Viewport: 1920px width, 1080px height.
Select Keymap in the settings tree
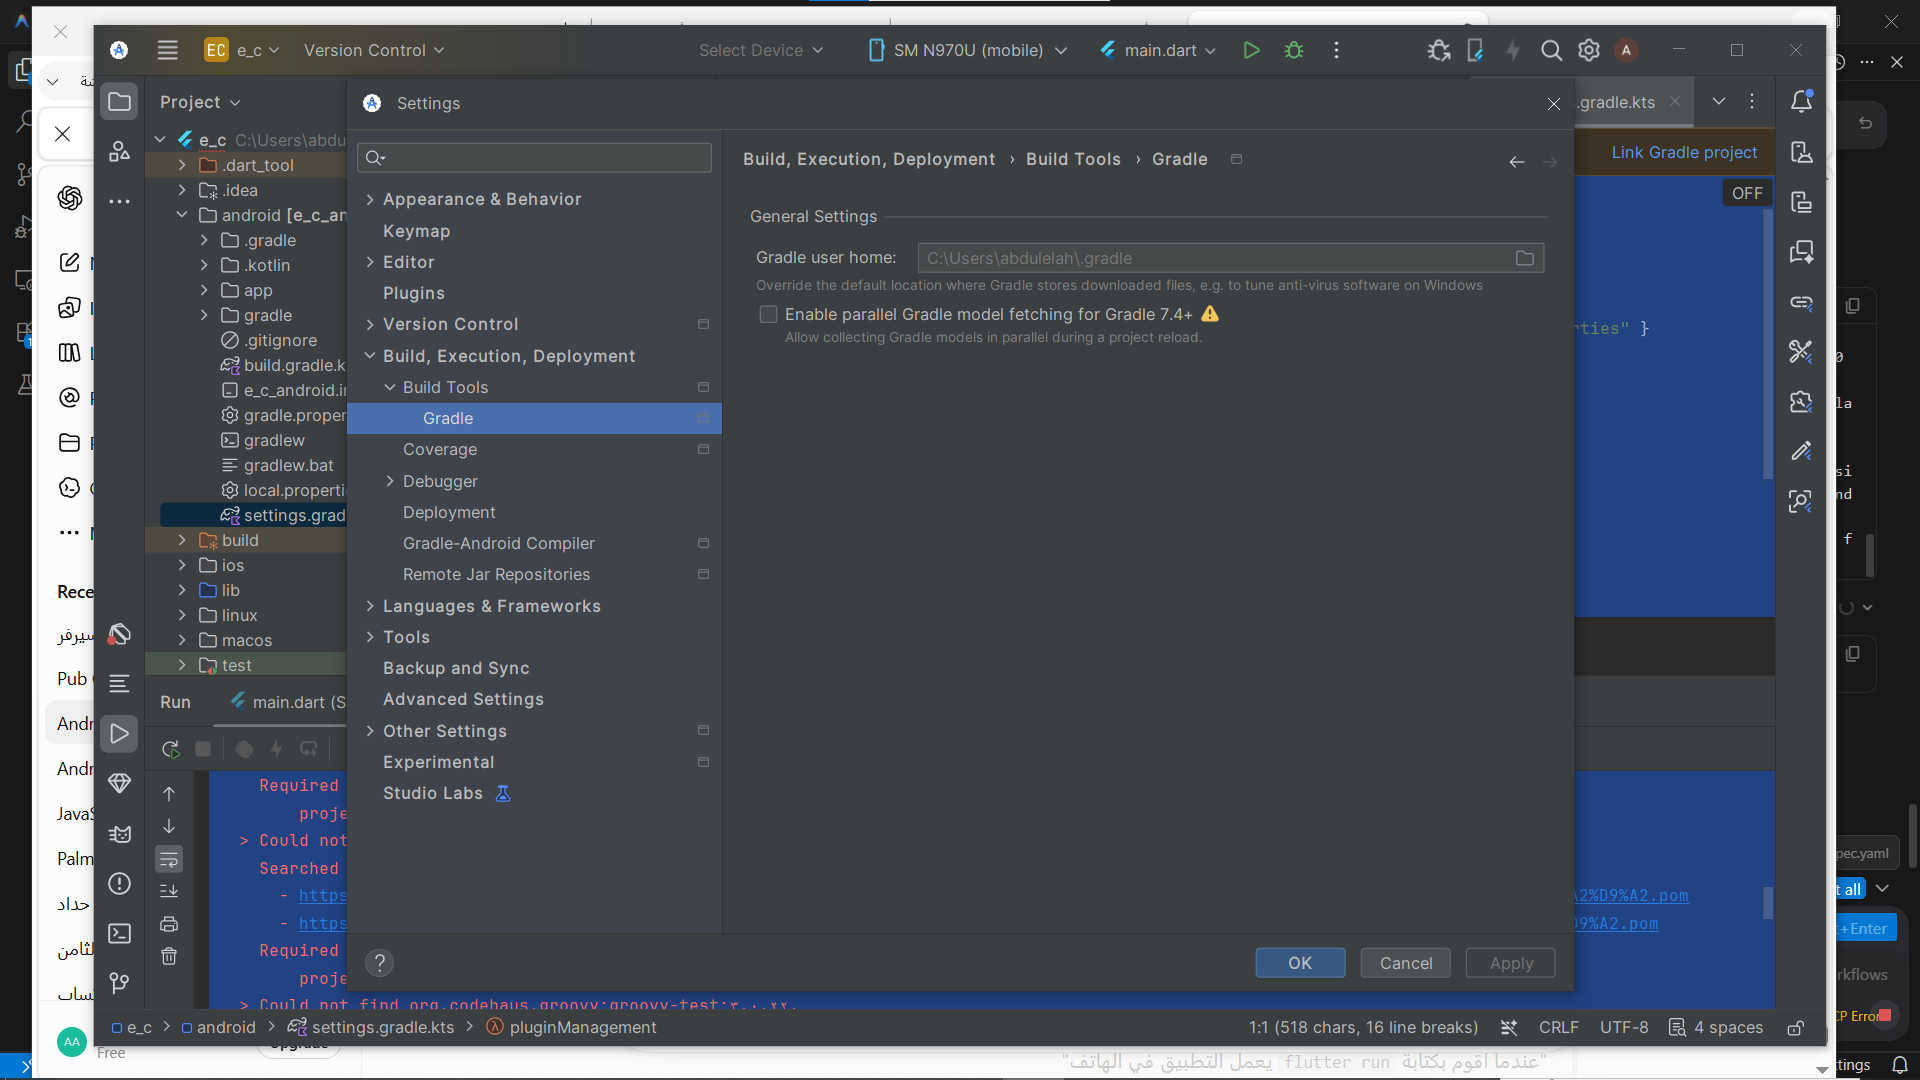click(x=416, y=231)
